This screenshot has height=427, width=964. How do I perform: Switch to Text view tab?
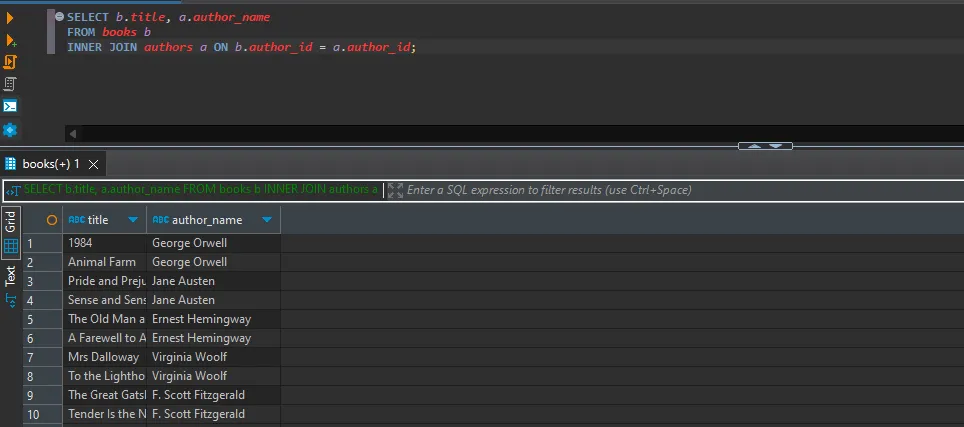(10, 276)
